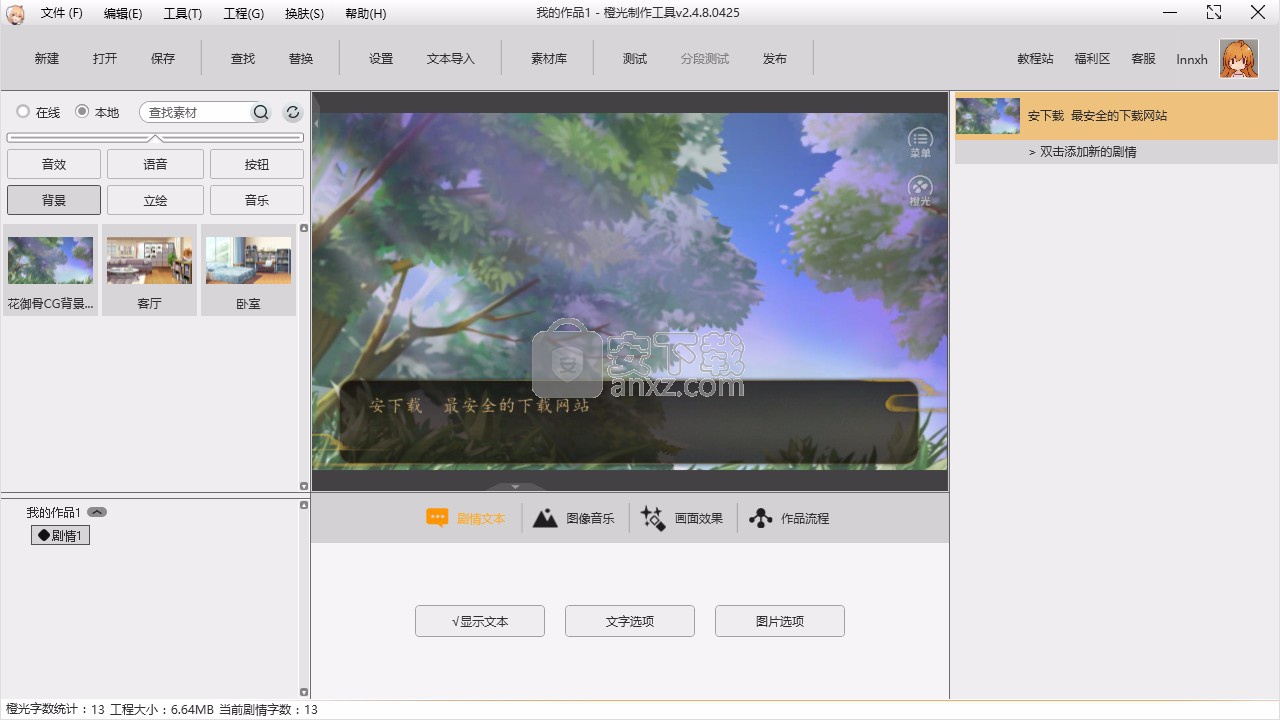Select the 语音 asset category
1280x720 pixels.
pos(155,165)
